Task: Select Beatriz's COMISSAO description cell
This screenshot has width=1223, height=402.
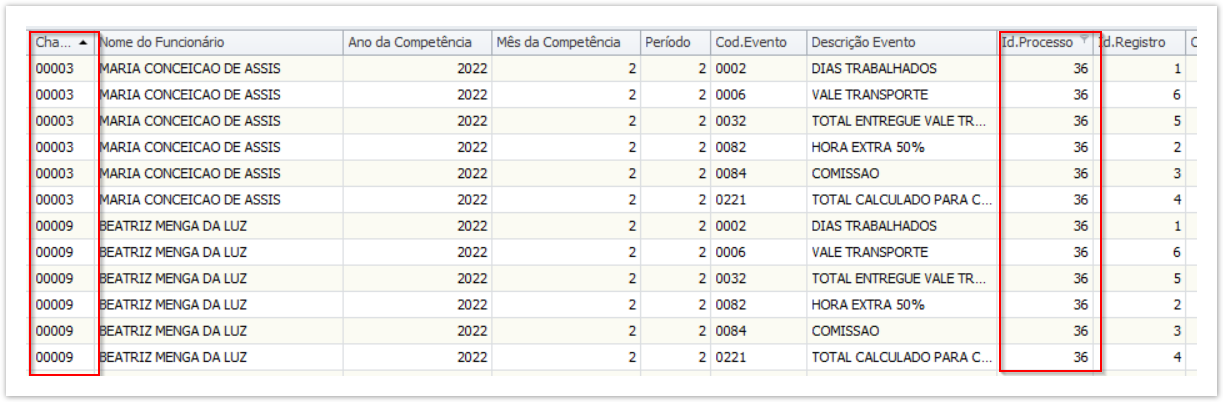Action: [845, 330]
